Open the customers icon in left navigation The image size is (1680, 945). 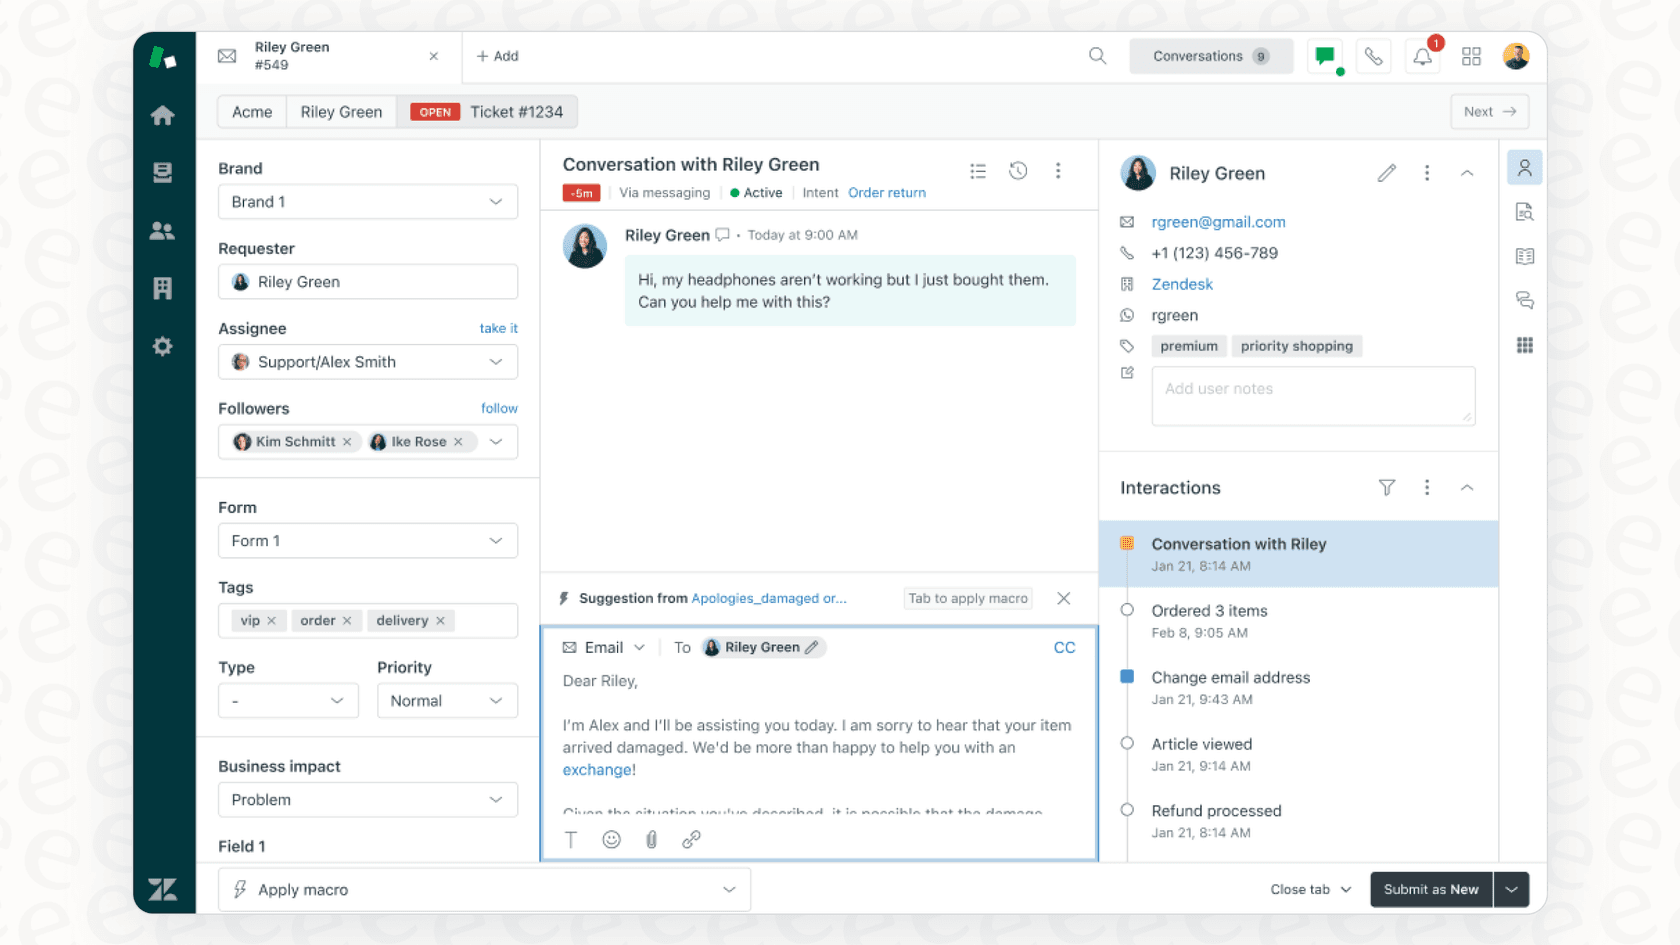click(162, 231)
